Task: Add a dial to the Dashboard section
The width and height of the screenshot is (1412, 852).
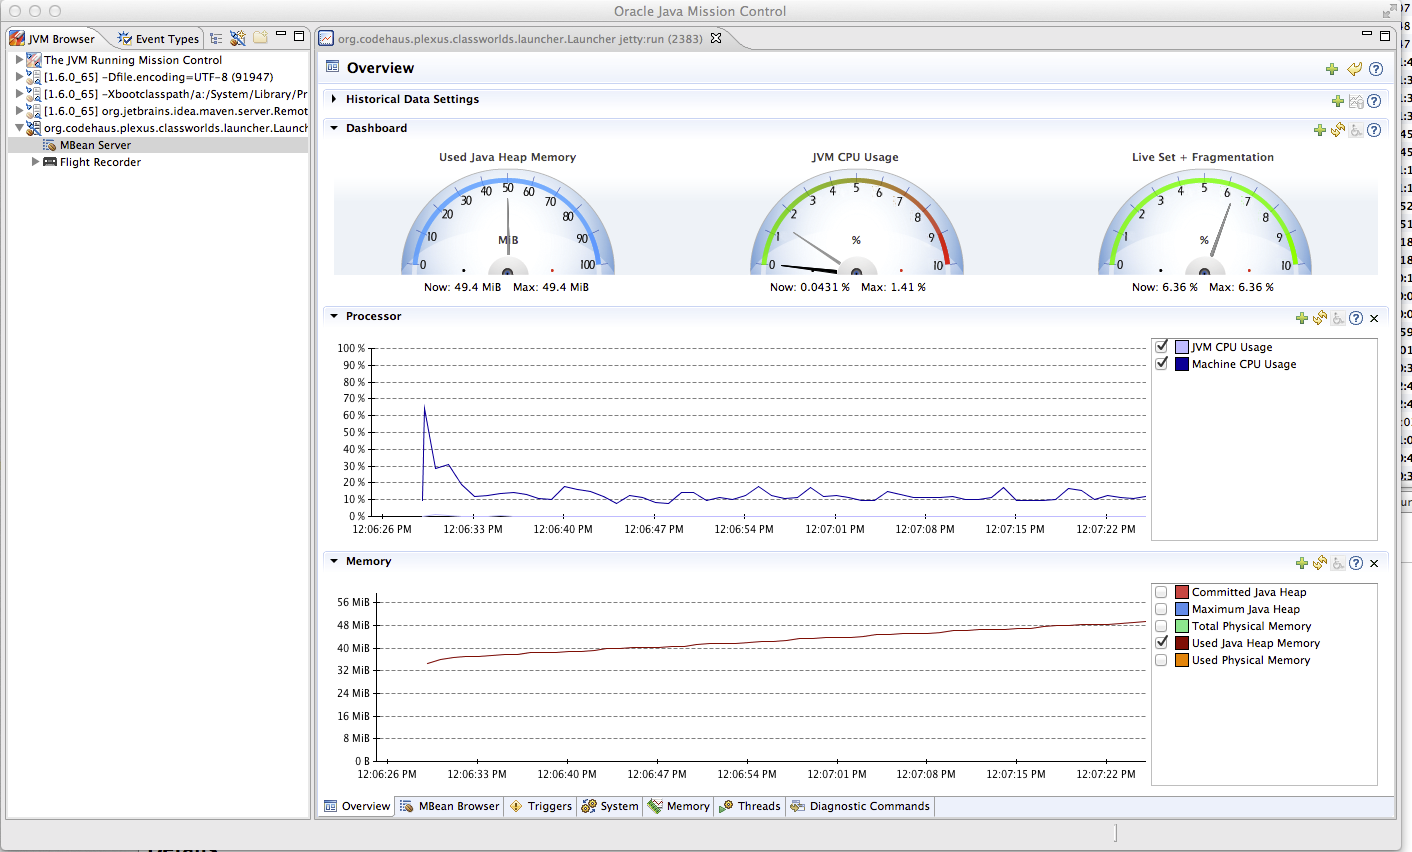Action: [x=1320, y=130]
